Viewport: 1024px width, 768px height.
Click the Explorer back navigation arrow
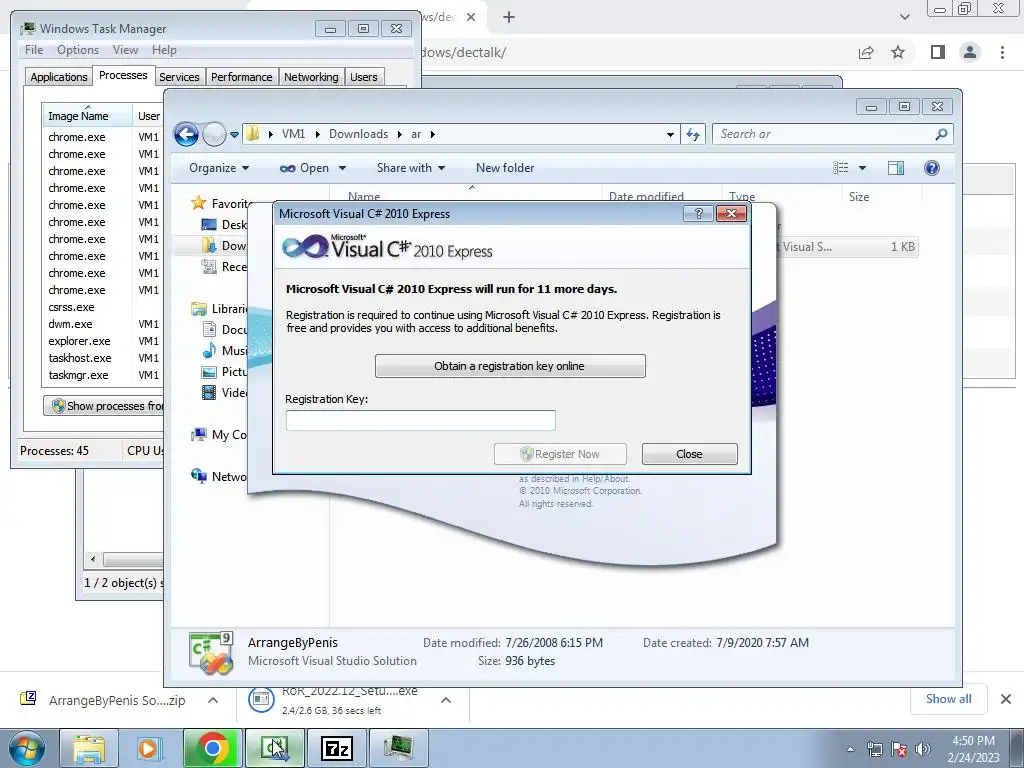186,135
